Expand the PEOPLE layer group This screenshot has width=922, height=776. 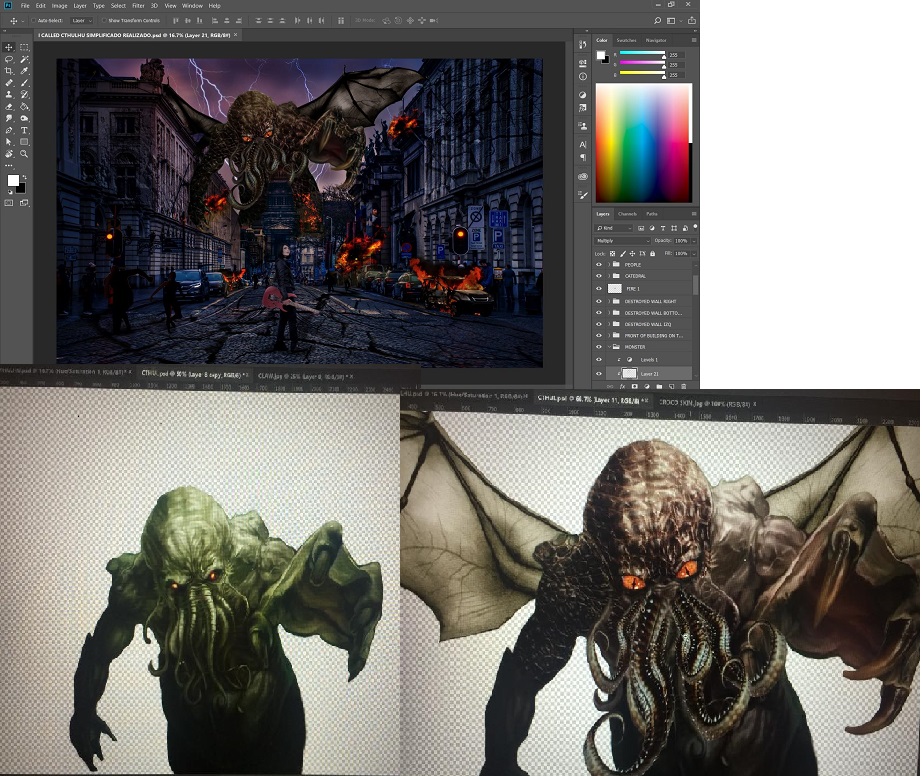609,265
